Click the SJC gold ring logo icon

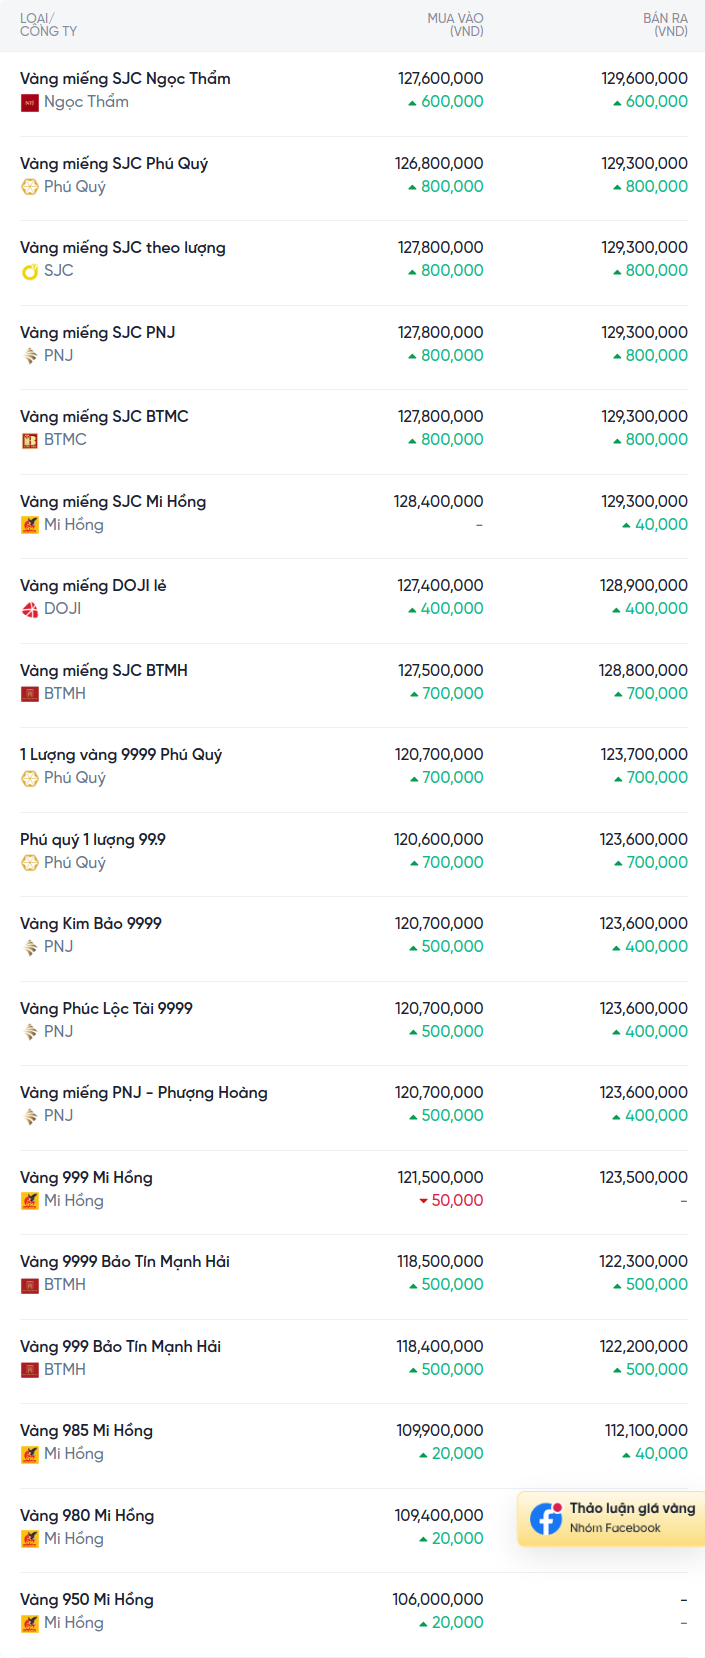click(x=30, y=271)
